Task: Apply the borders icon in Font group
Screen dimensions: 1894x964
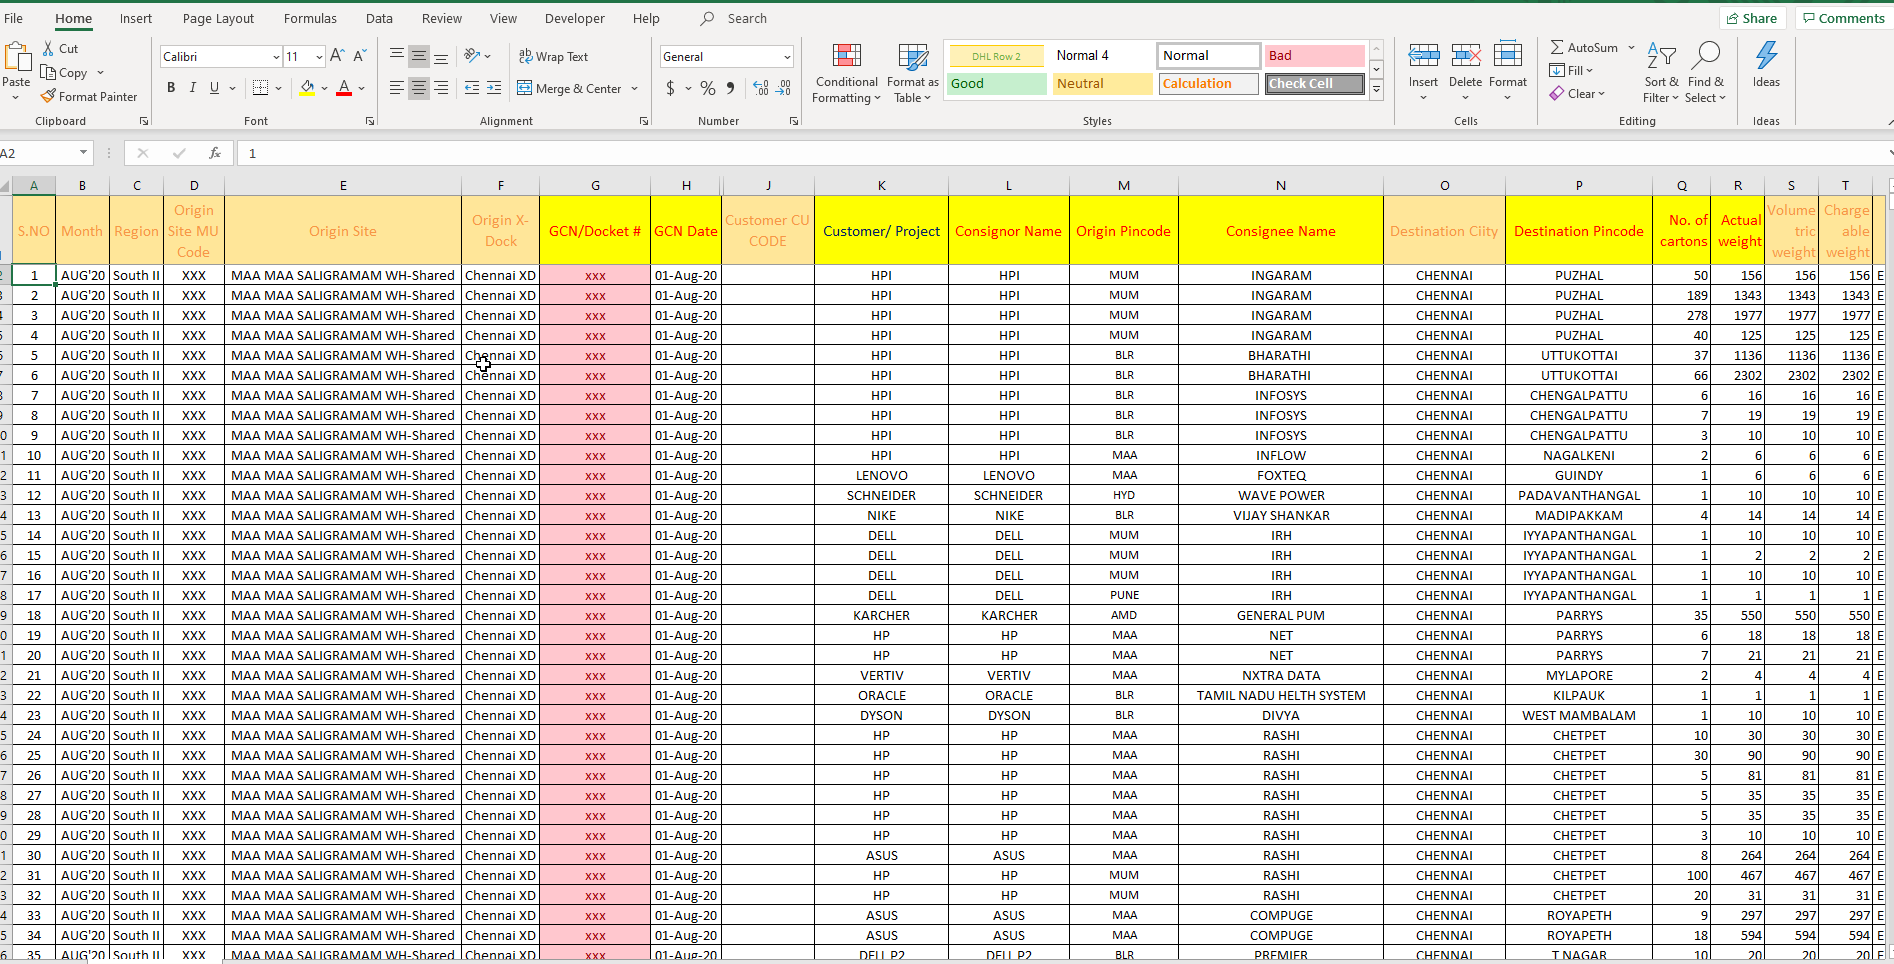Action: pos(260,88)
